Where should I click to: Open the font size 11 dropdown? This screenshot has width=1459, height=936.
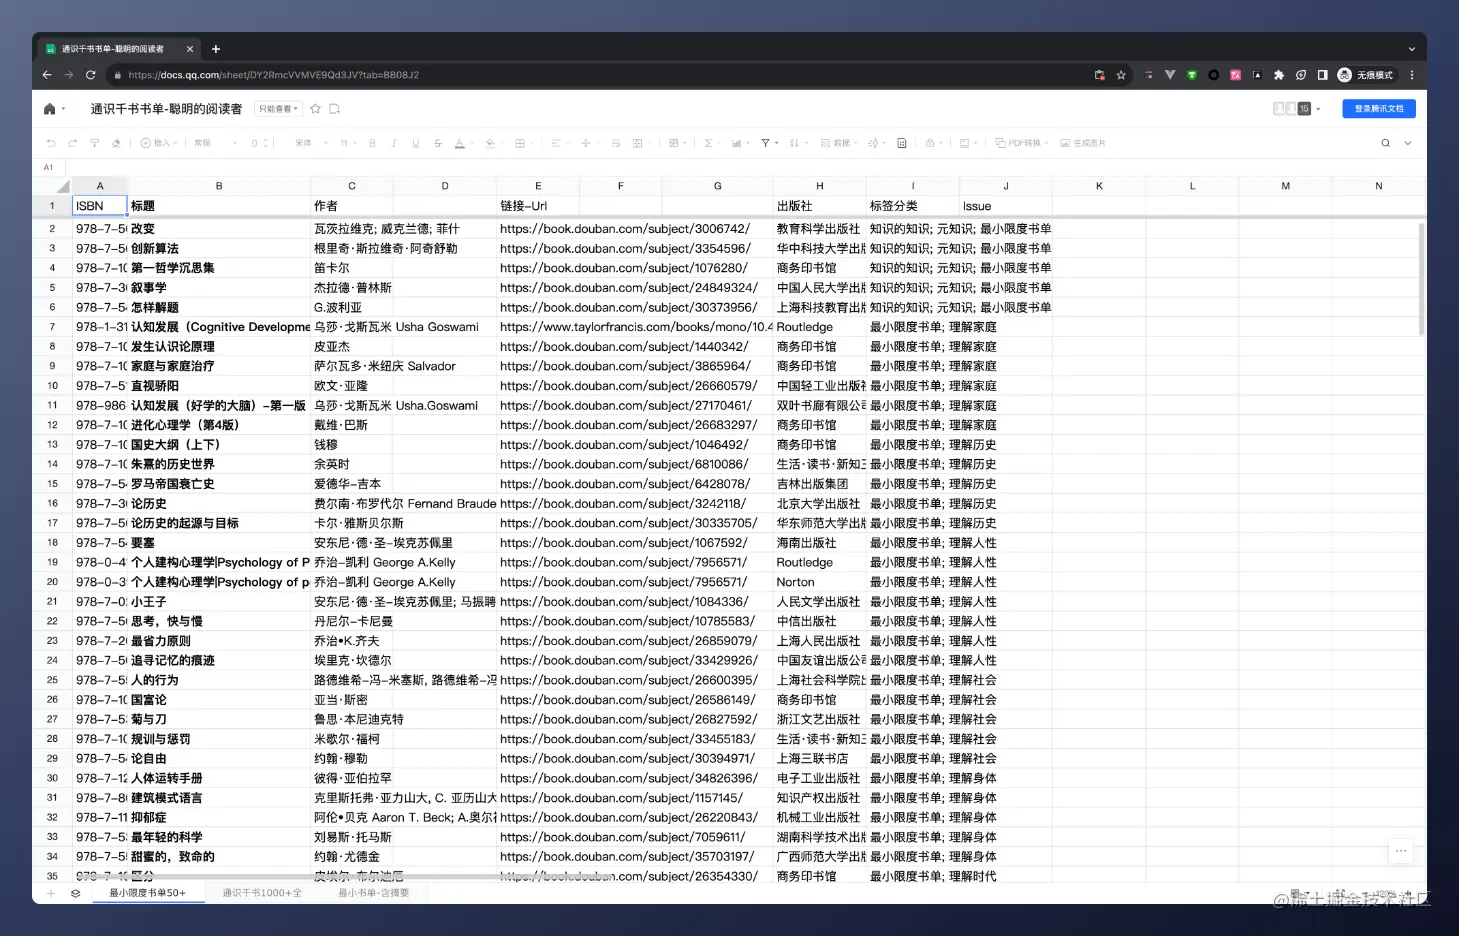[347, 143]
